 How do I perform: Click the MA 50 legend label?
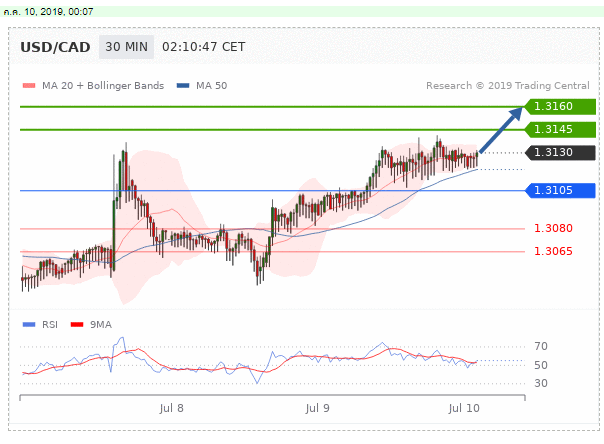point(211,85)
